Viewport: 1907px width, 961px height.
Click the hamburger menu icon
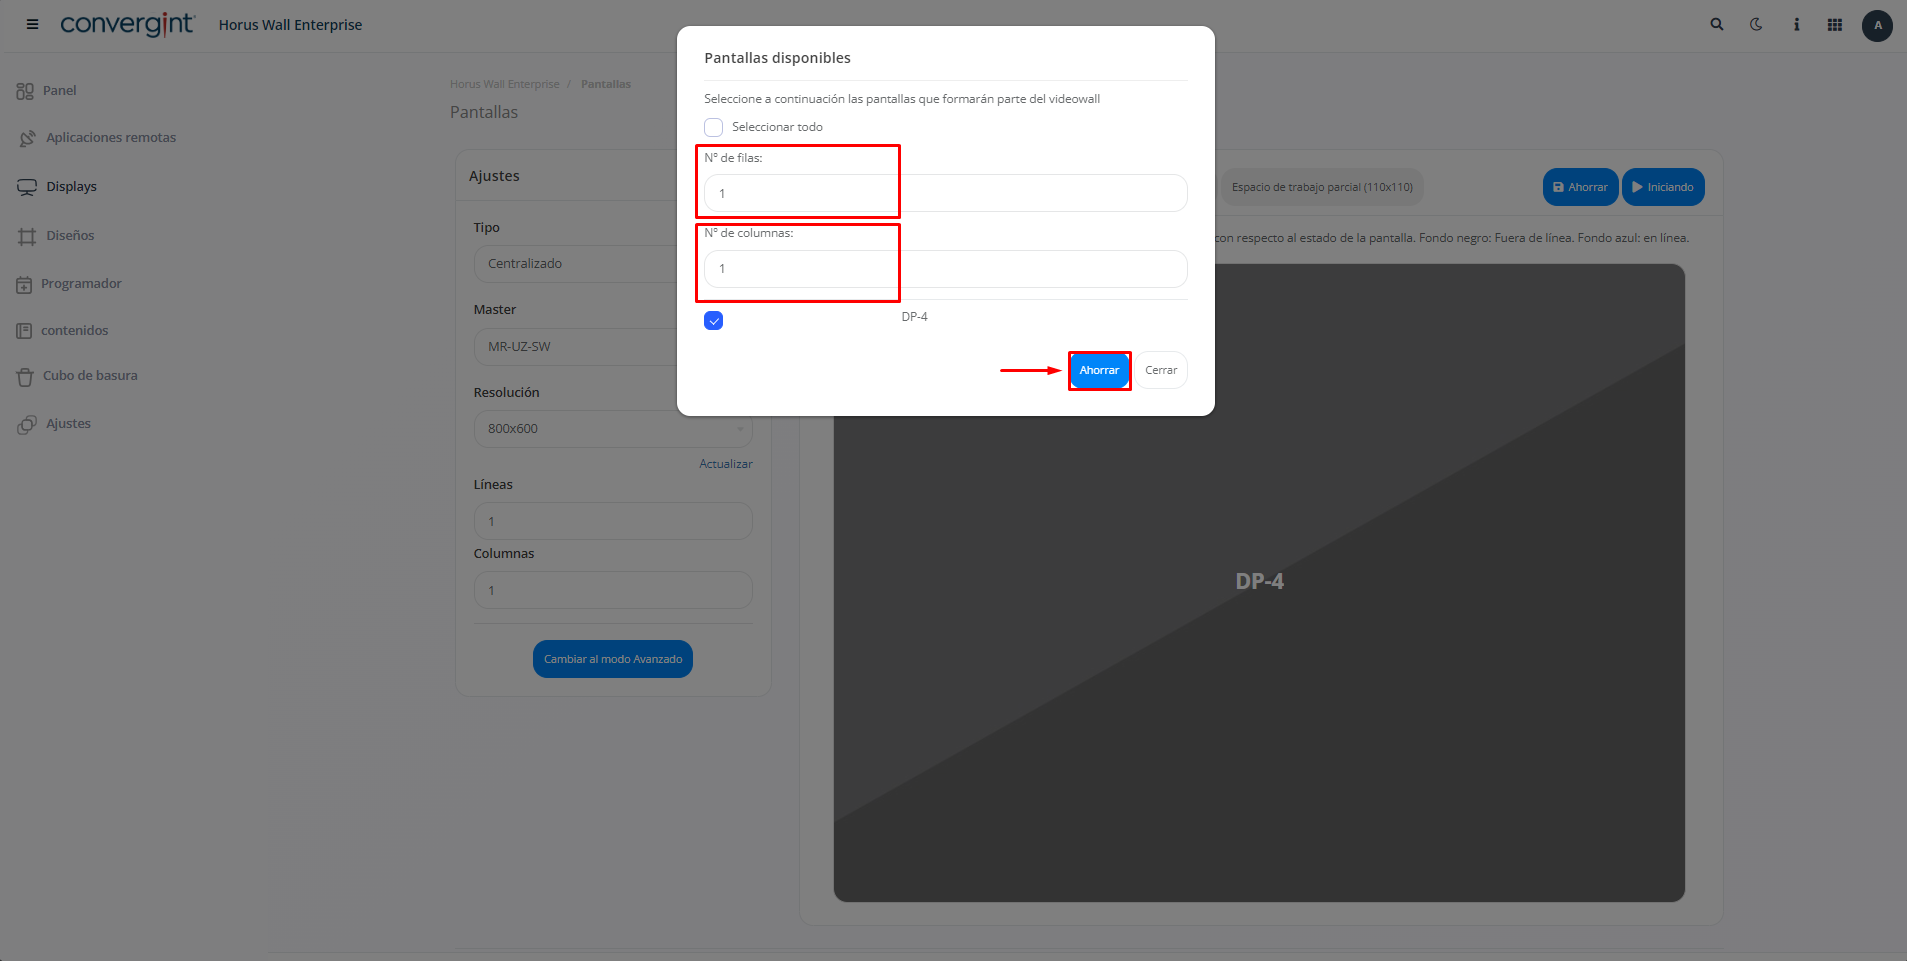click(32, 25)
